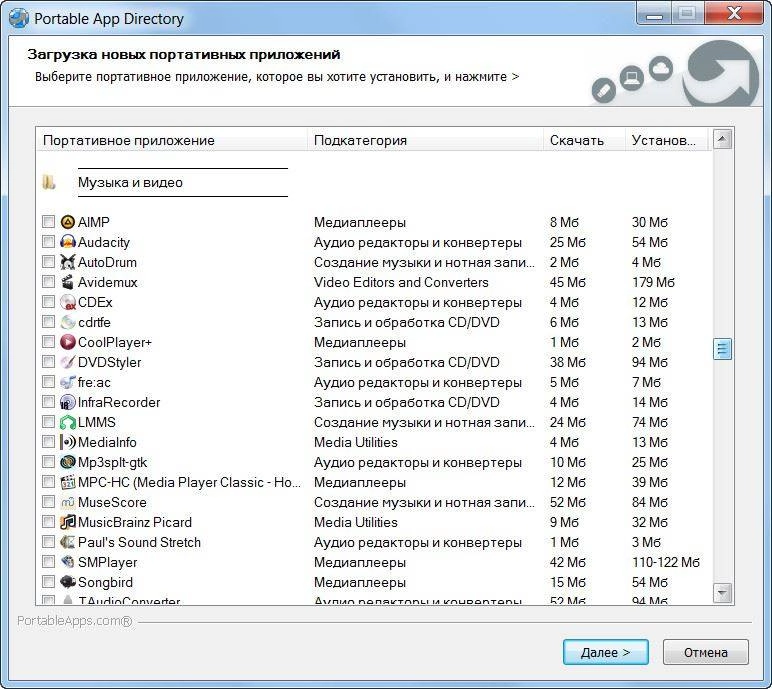Sort by Скачать column header
772x689 pixels.
point(584,140)
